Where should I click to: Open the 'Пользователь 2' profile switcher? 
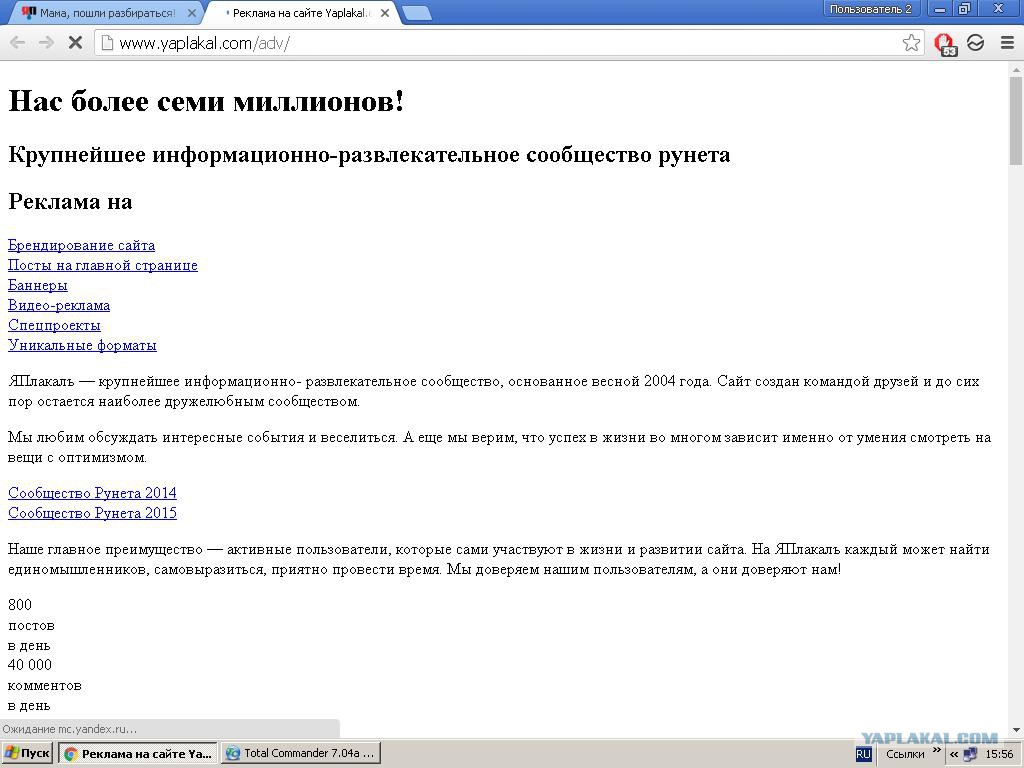point(871,9)
